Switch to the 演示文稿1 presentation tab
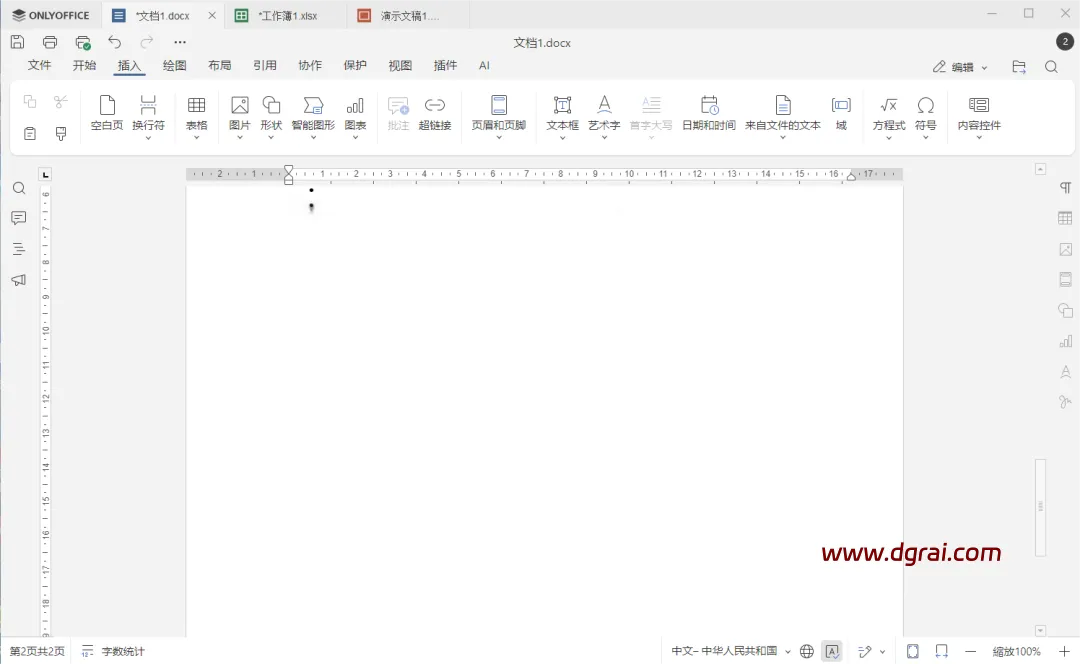Screen dimensions: 1080x664 click(x=408, y=15)
